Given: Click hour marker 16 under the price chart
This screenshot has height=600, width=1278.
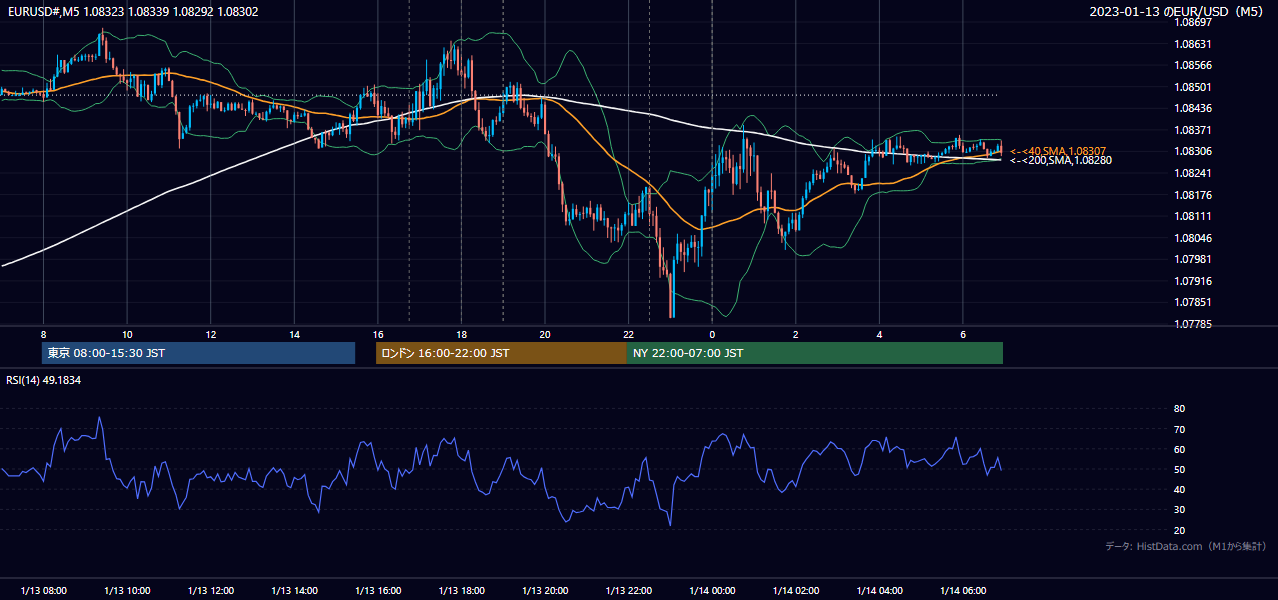Looking at the screenshot, I should [377, 334].
